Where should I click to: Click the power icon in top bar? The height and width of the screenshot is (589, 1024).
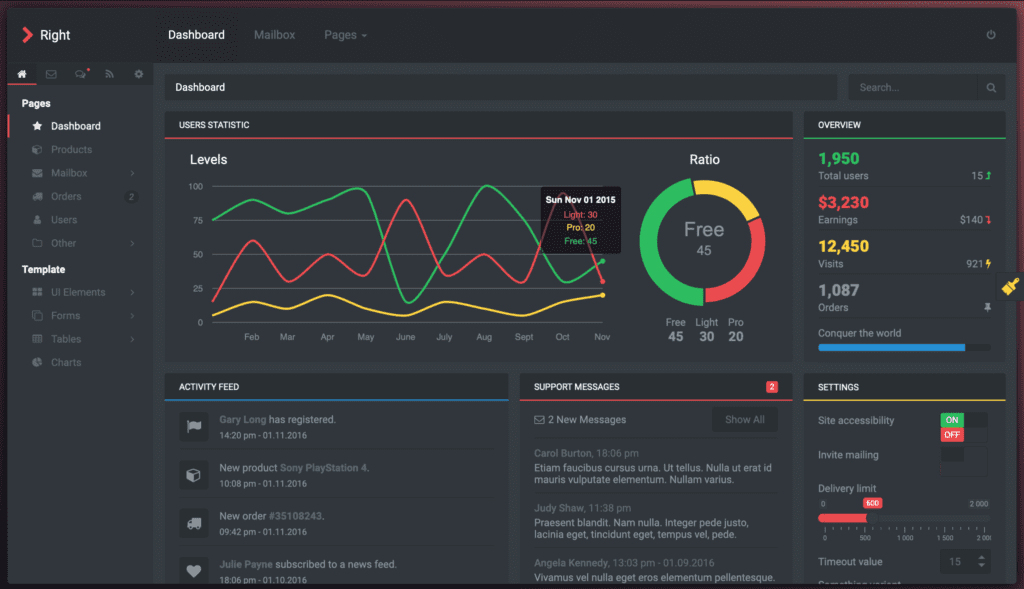(991, 35)
